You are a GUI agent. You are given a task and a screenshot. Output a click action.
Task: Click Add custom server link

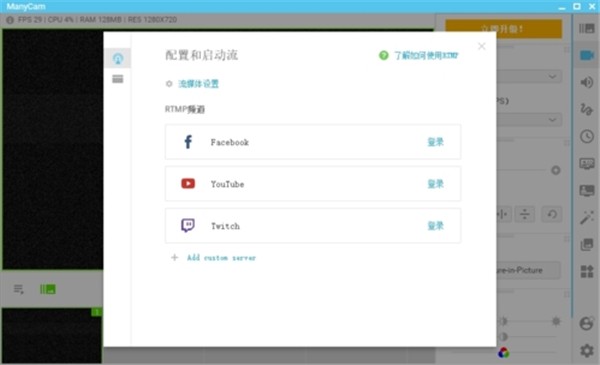click(221, 258)
